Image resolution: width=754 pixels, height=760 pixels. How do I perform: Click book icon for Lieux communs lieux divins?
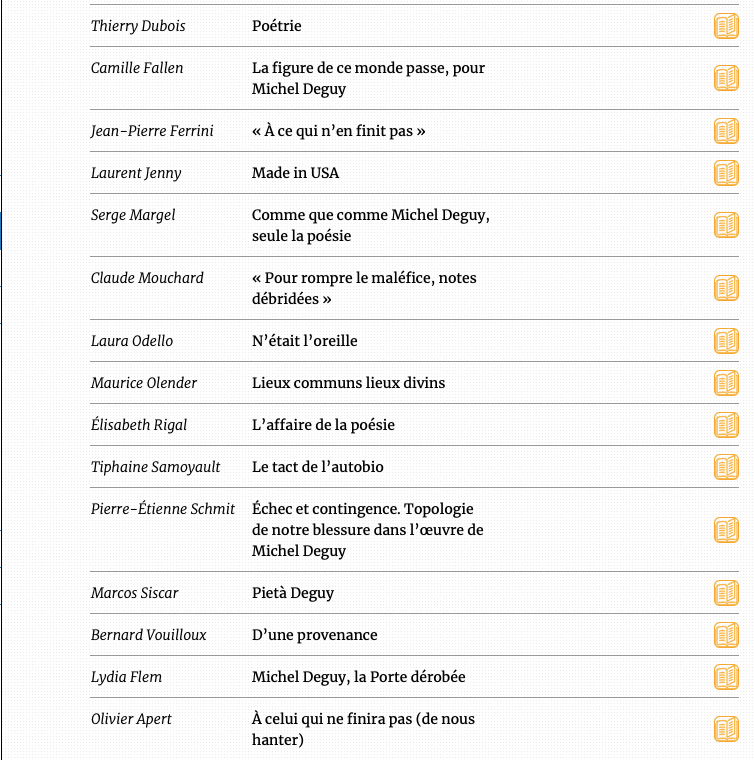(726, 383)
